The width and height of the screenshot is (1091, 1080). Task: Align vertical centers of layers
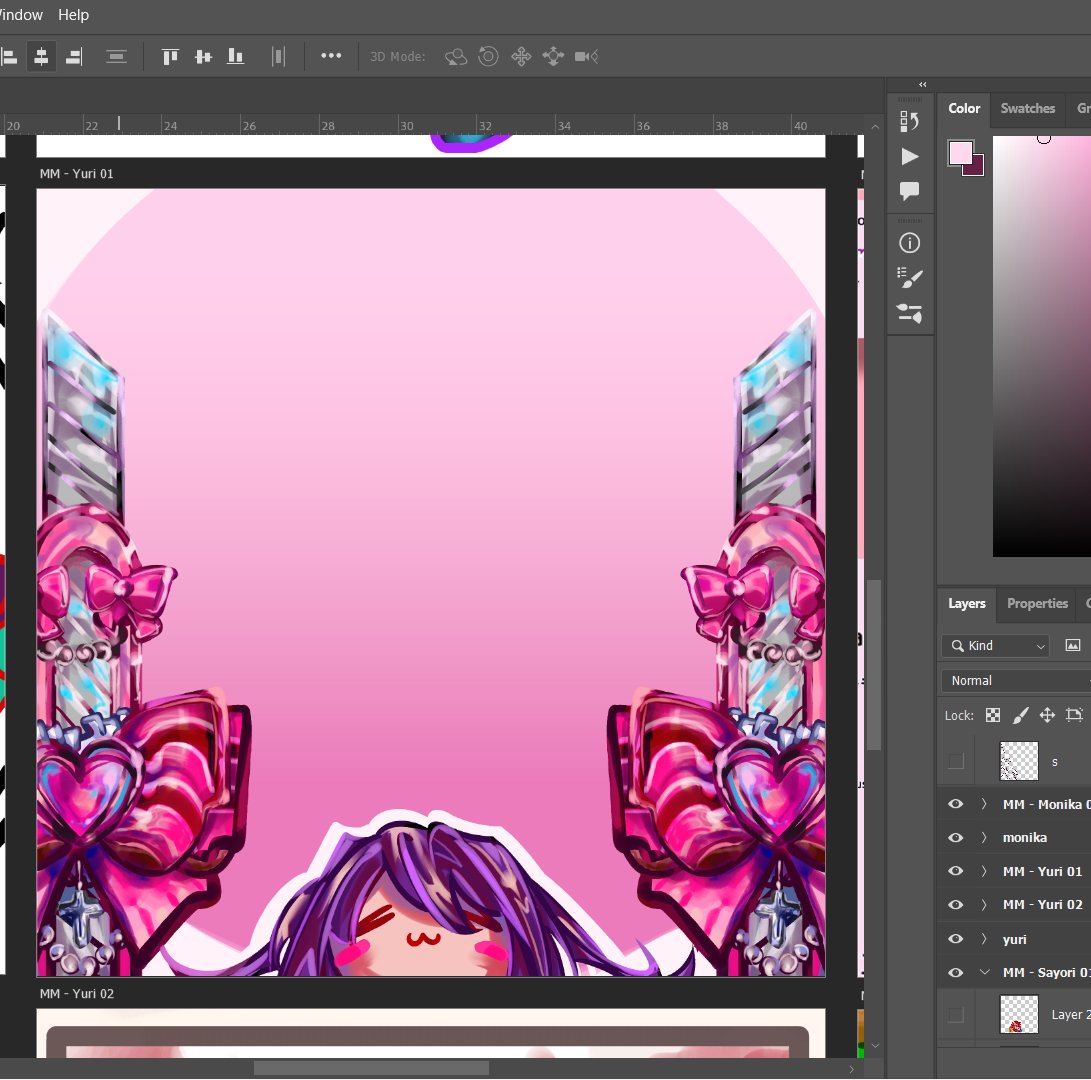[x=202, y=56]
